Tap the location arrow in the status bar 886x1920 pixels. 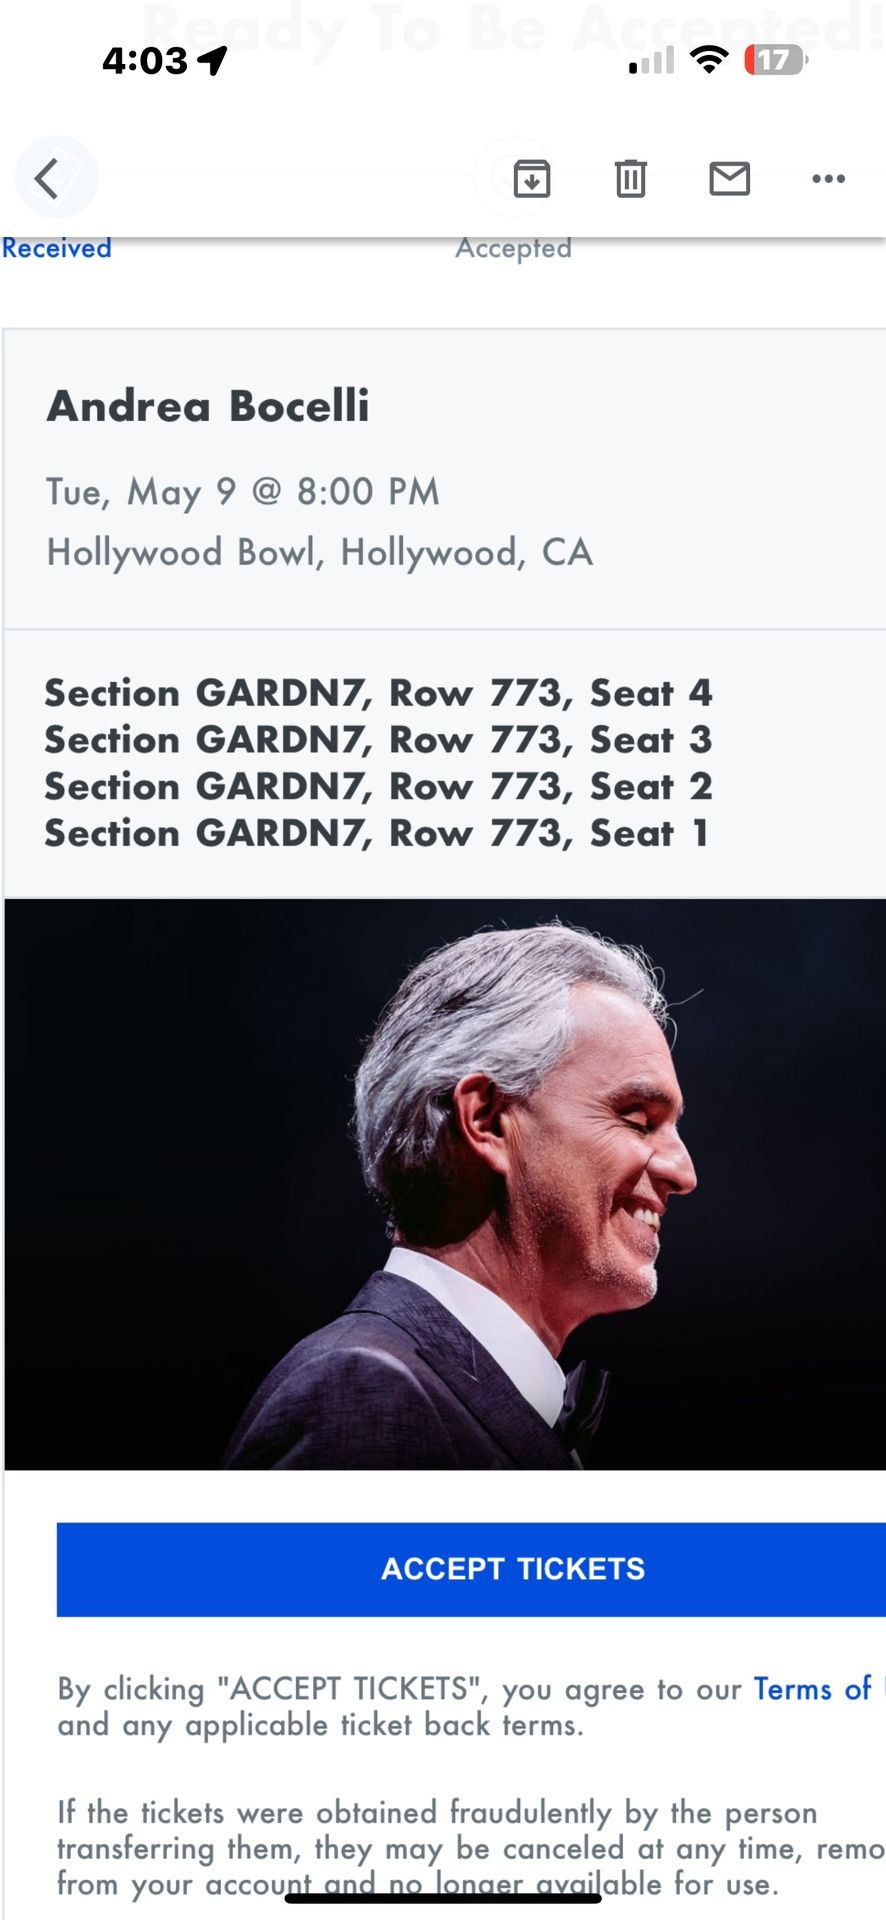click(210, 60)
